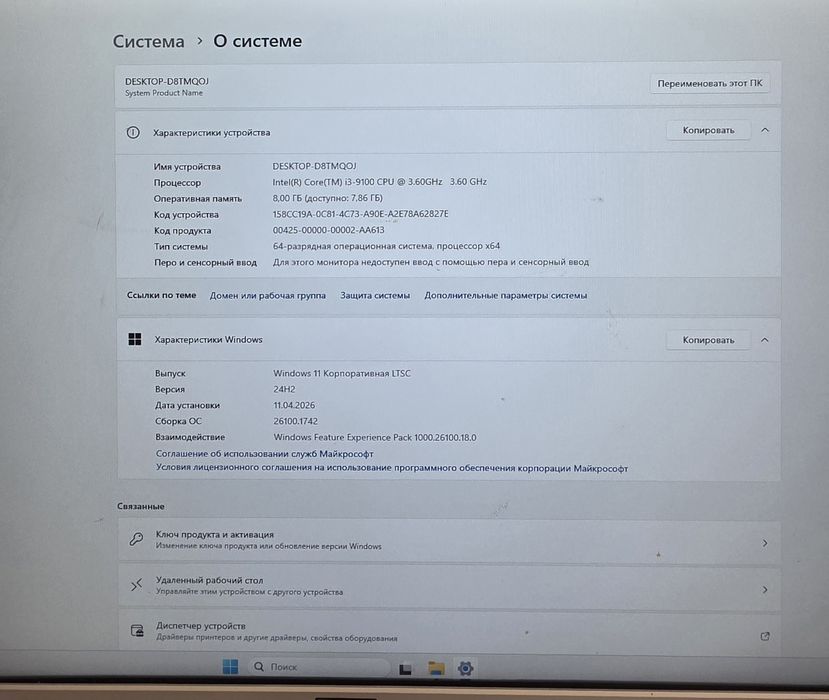Click the Диспетчер устройств icon
Image resolution: width=829 pixels, height=700 pixels.
(137, 631)
